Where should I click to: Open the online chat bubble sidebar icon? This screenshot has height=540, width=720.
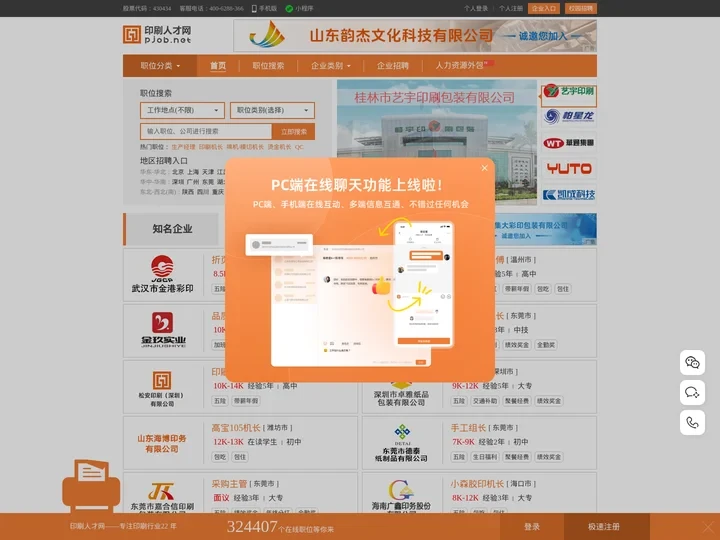(692, 393)
